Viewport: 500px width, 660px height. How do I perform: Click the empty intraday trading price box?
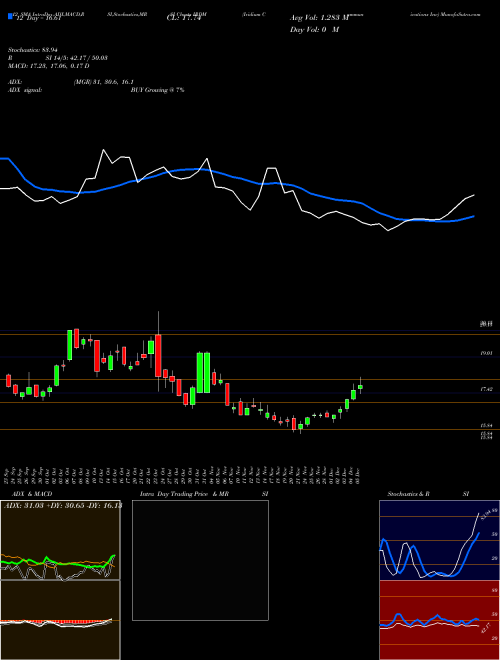(200, 560)
